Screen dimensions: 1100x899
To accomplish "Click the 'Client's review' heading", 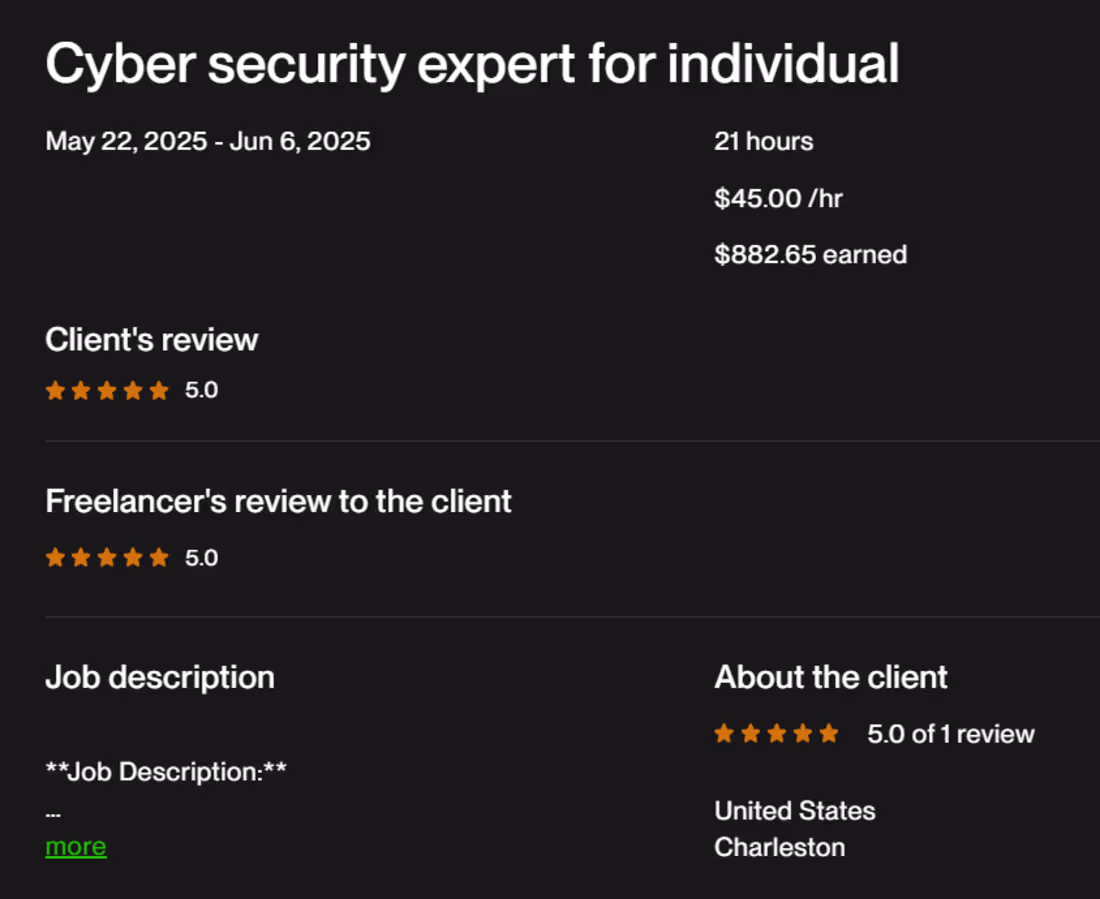I will (151, 339).
